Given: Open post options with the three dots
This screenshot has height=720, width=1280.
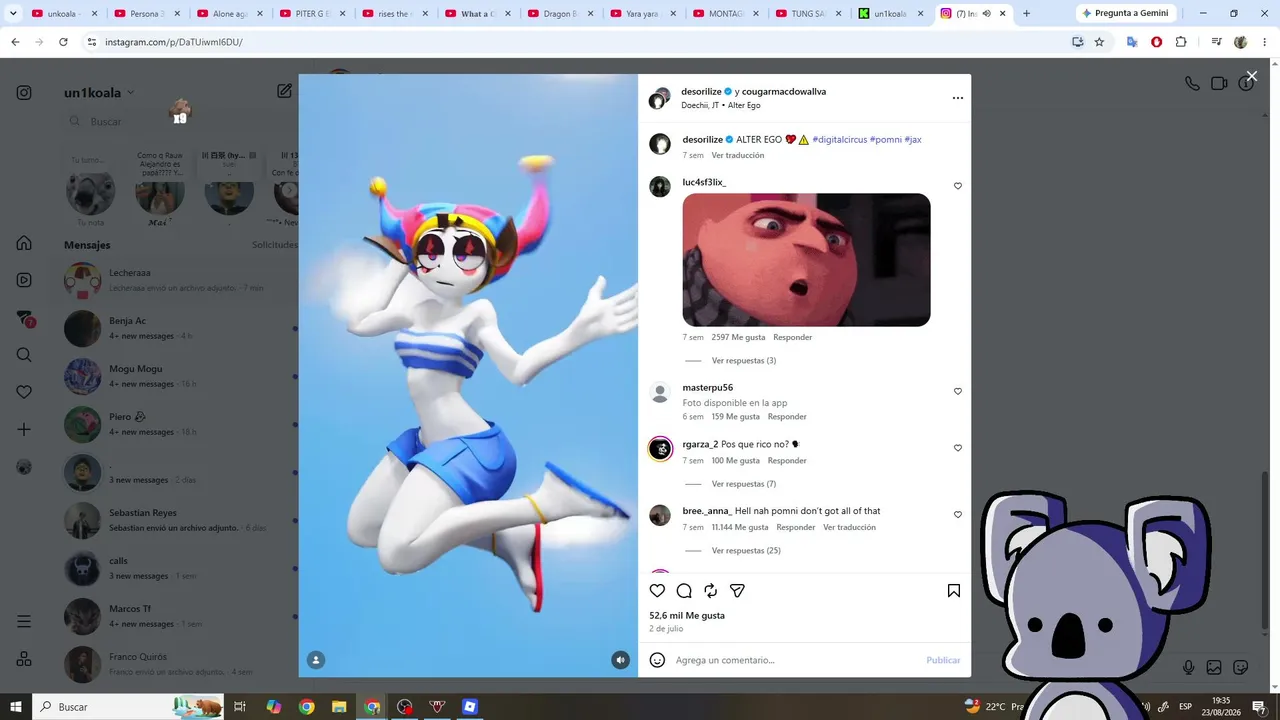Looking at the screenshot, I should point(958,98).
